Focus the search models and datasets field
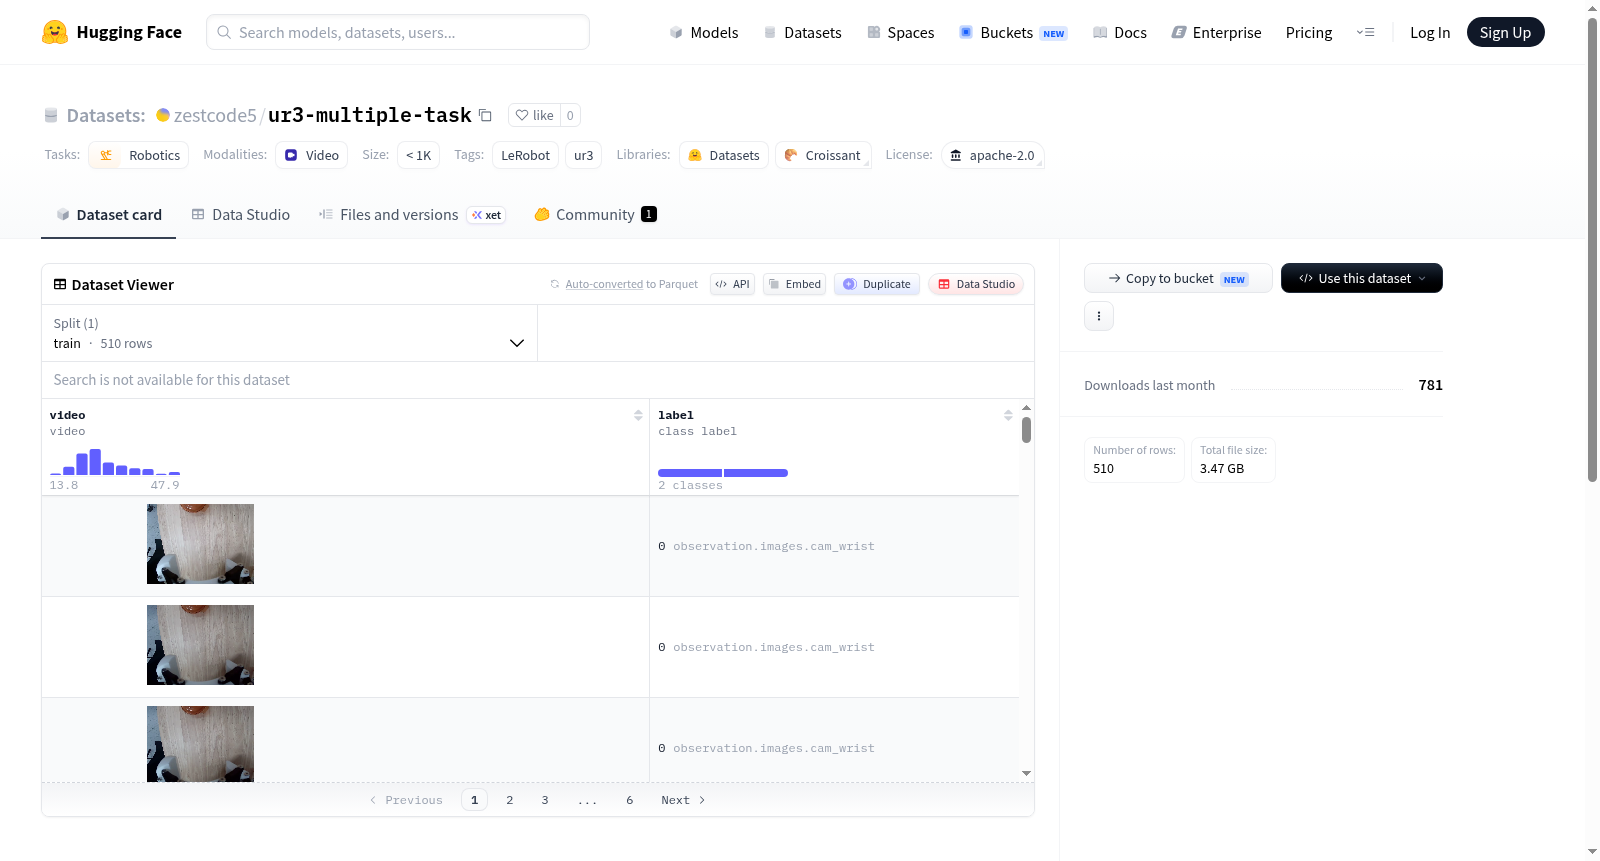Viewport: 1600px width, 861px height. point(398,32)
